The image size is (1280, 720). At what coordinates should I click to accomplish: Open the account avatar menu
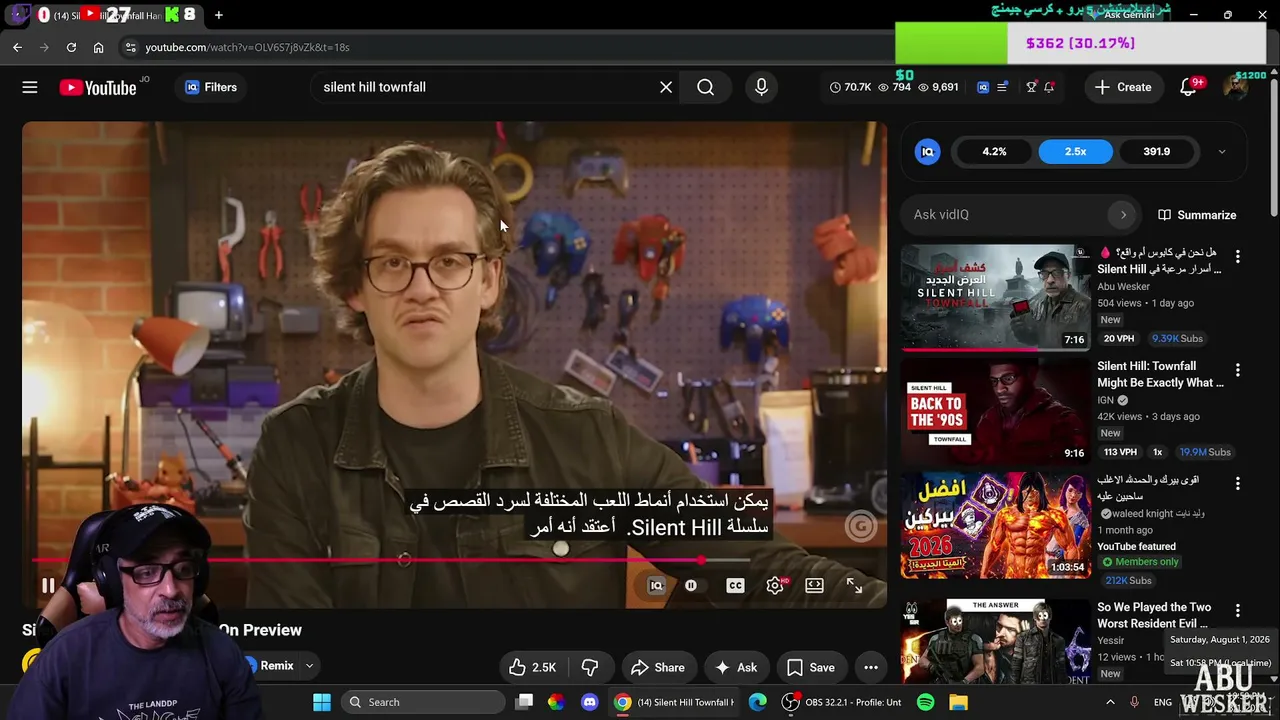[x=1236, y=87]
